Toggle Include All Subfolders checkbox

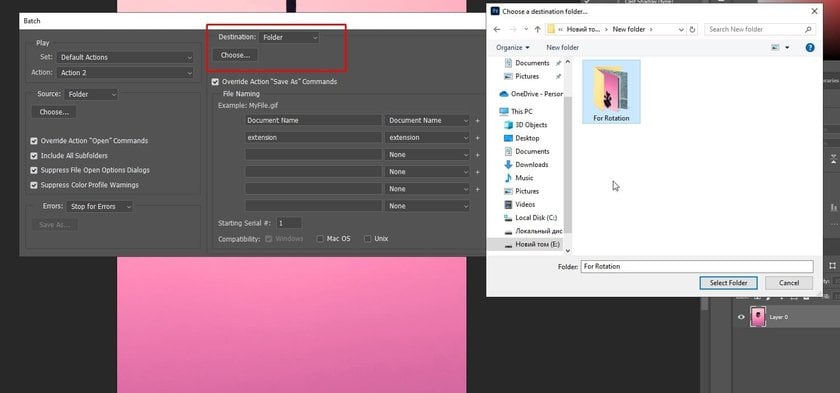tap(34, 156)
